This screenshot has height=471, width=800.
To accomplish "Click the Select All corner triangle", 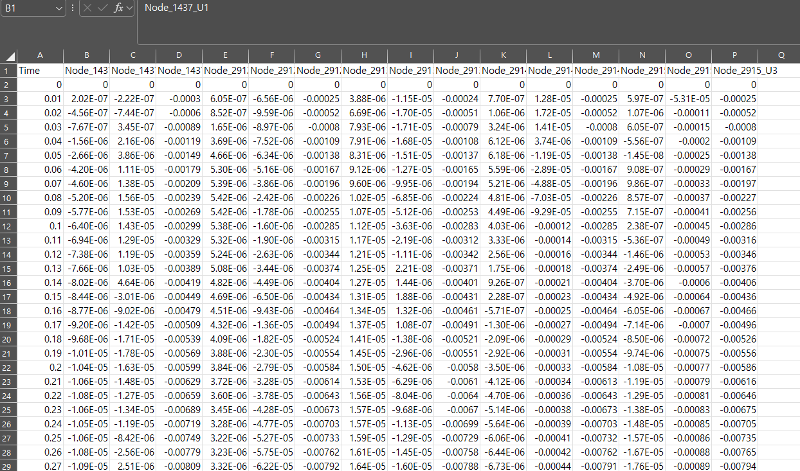I will click(x=9, y=56).
